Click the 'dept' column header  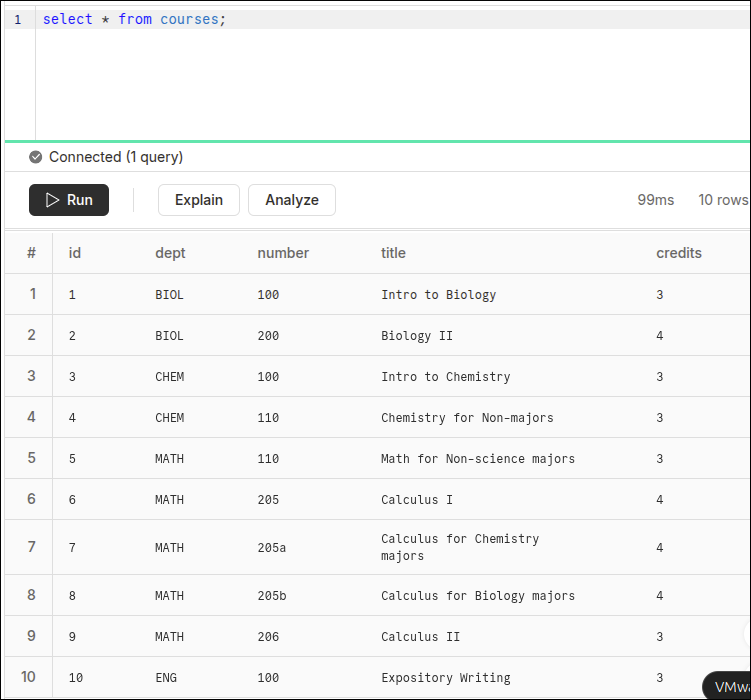[170, 253]
